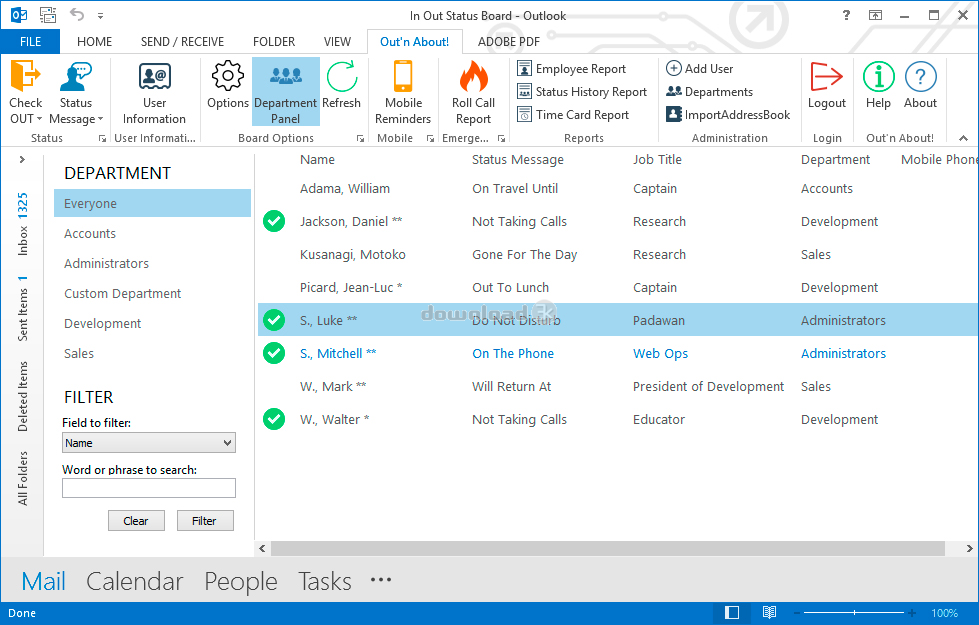Toggle the Department Panel button

(286, 92)
